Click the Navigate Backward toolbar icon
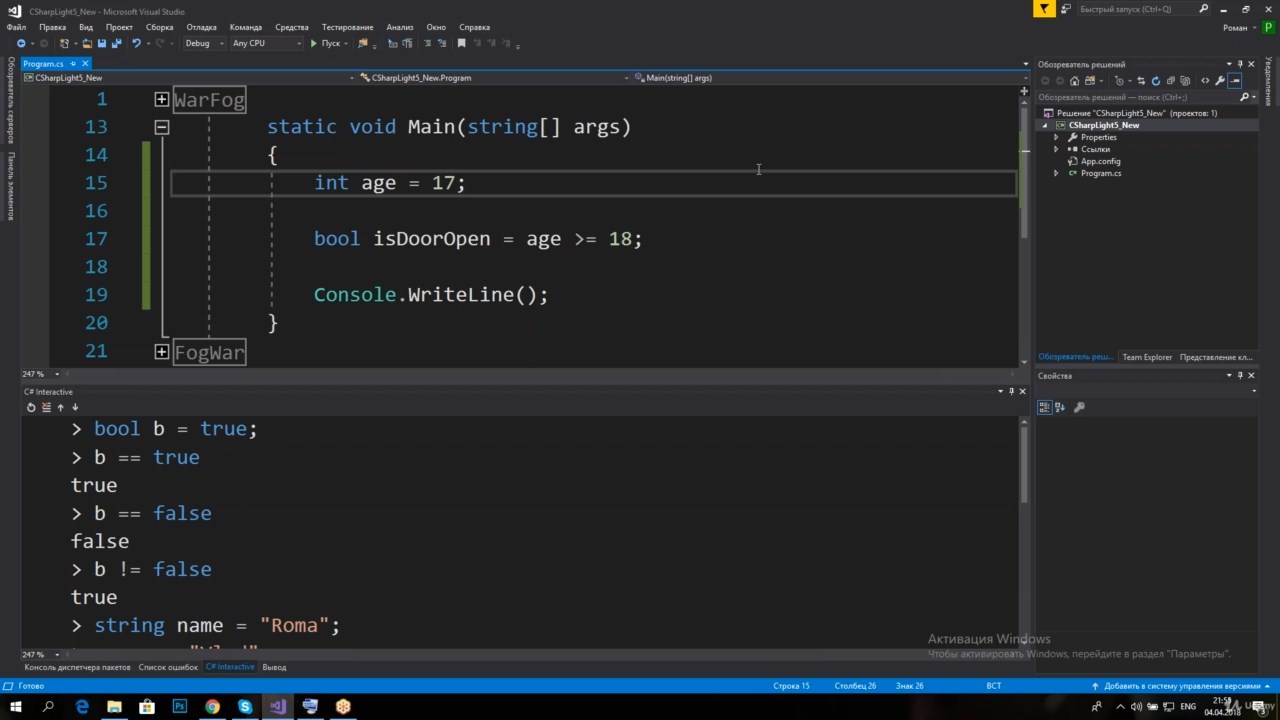 click(21, 43)
